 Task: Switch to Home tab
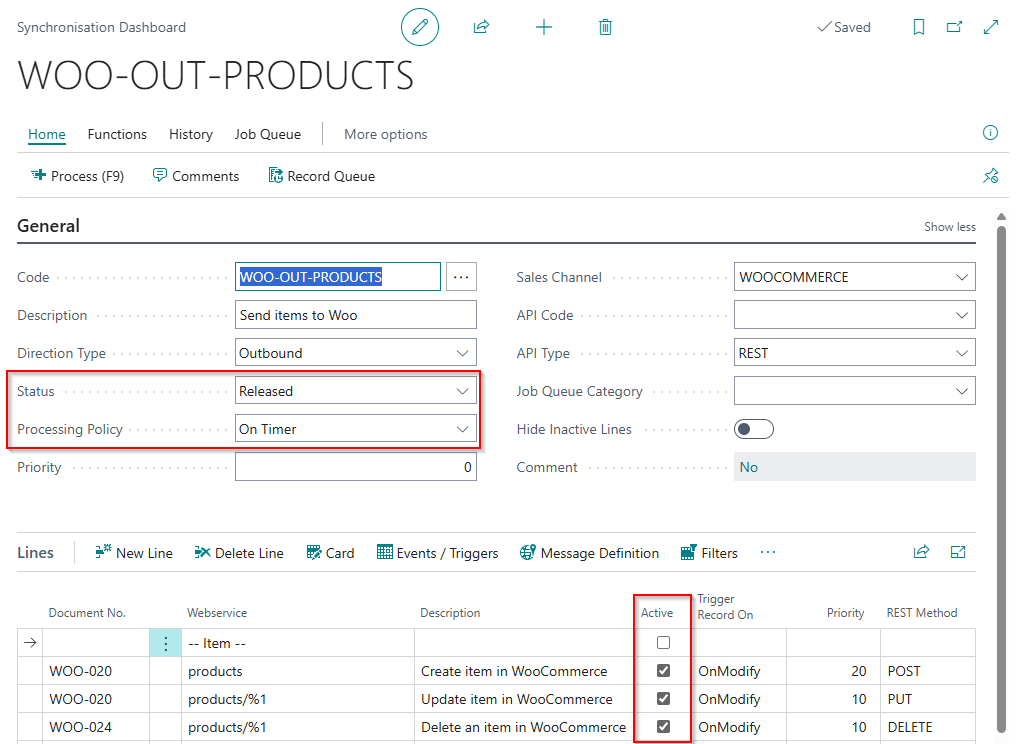(x=47, y=134)
